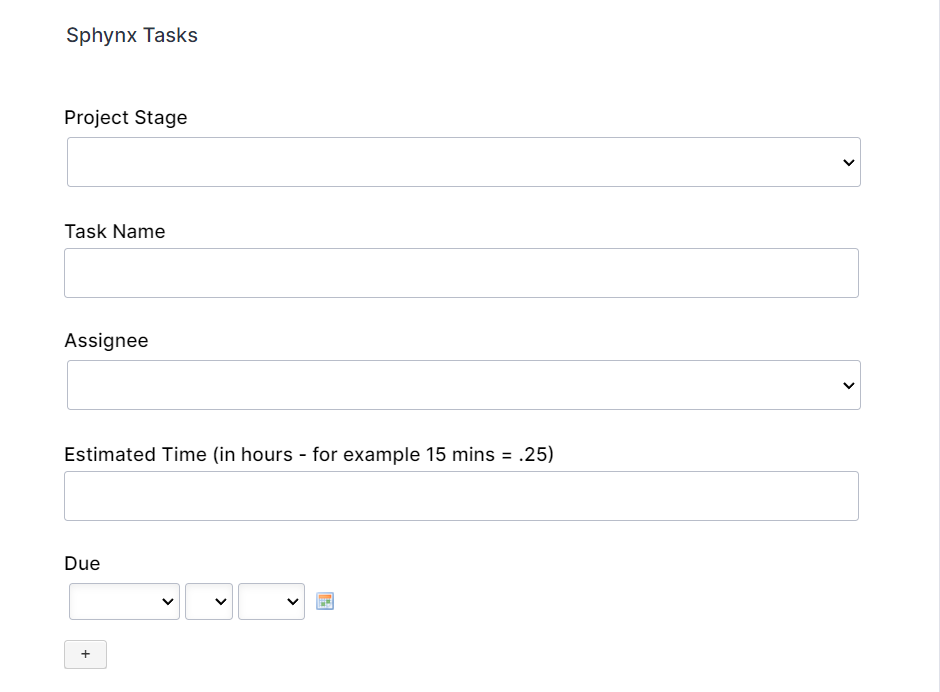Click the Project Stage chevron arrow
The width and height of the screenshot is (940, 692).
849,163
